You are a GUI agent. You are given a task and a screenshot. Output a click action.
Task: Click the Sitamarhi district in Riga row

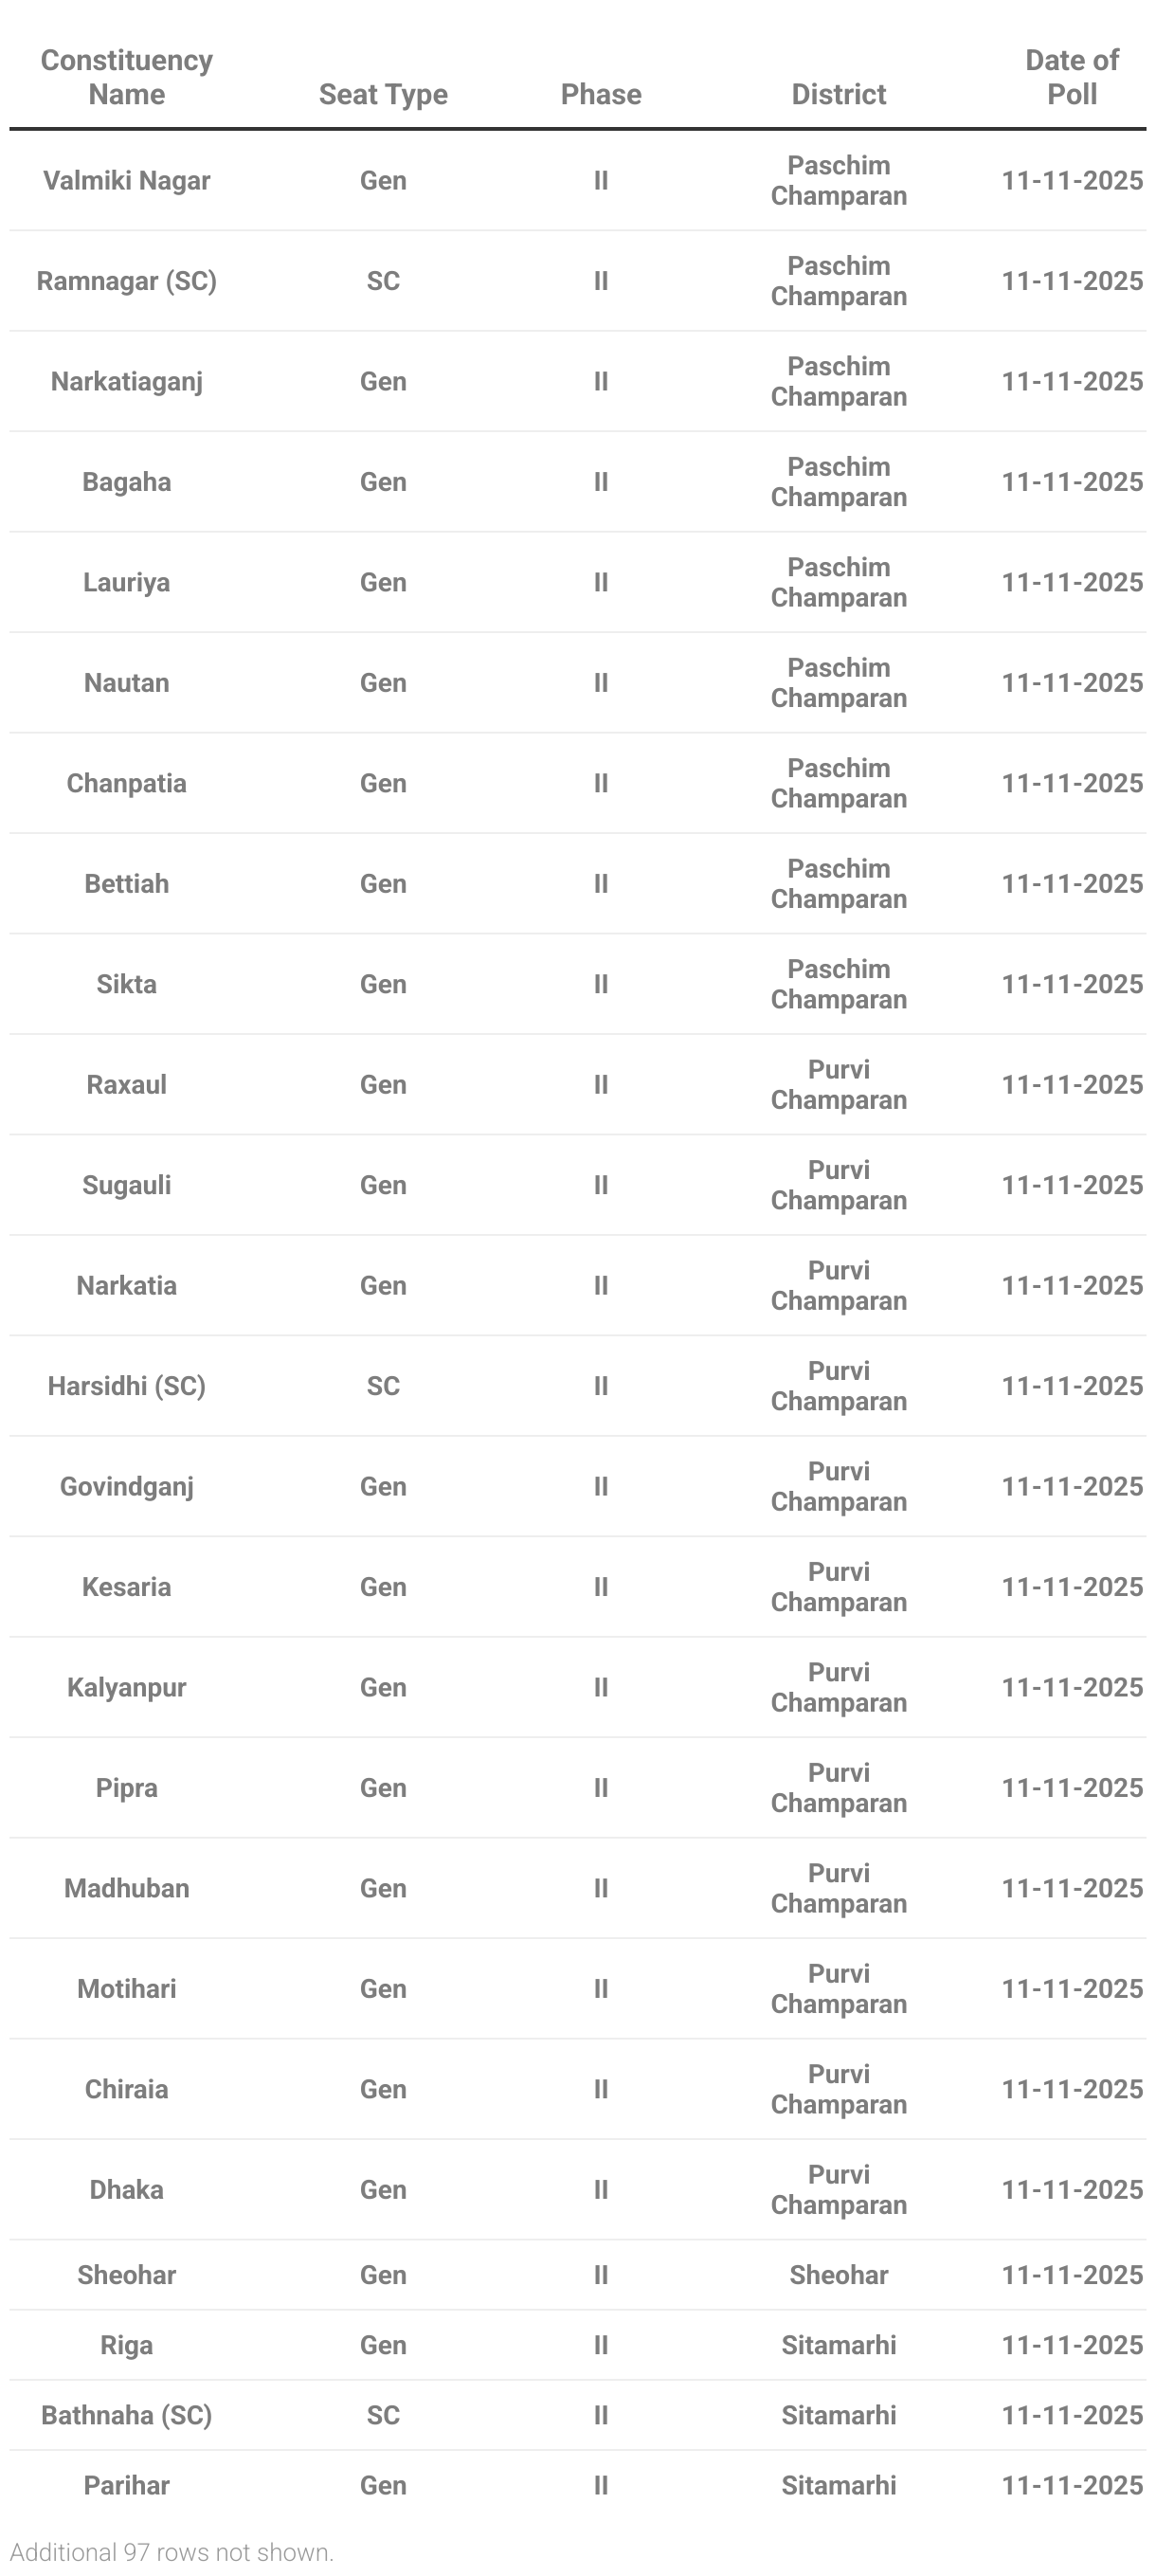(x=838, y=2345)
